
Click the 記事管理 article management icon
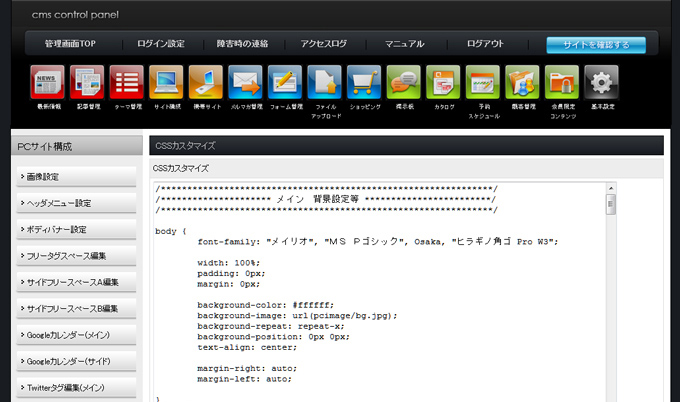[x=87, y=82]
